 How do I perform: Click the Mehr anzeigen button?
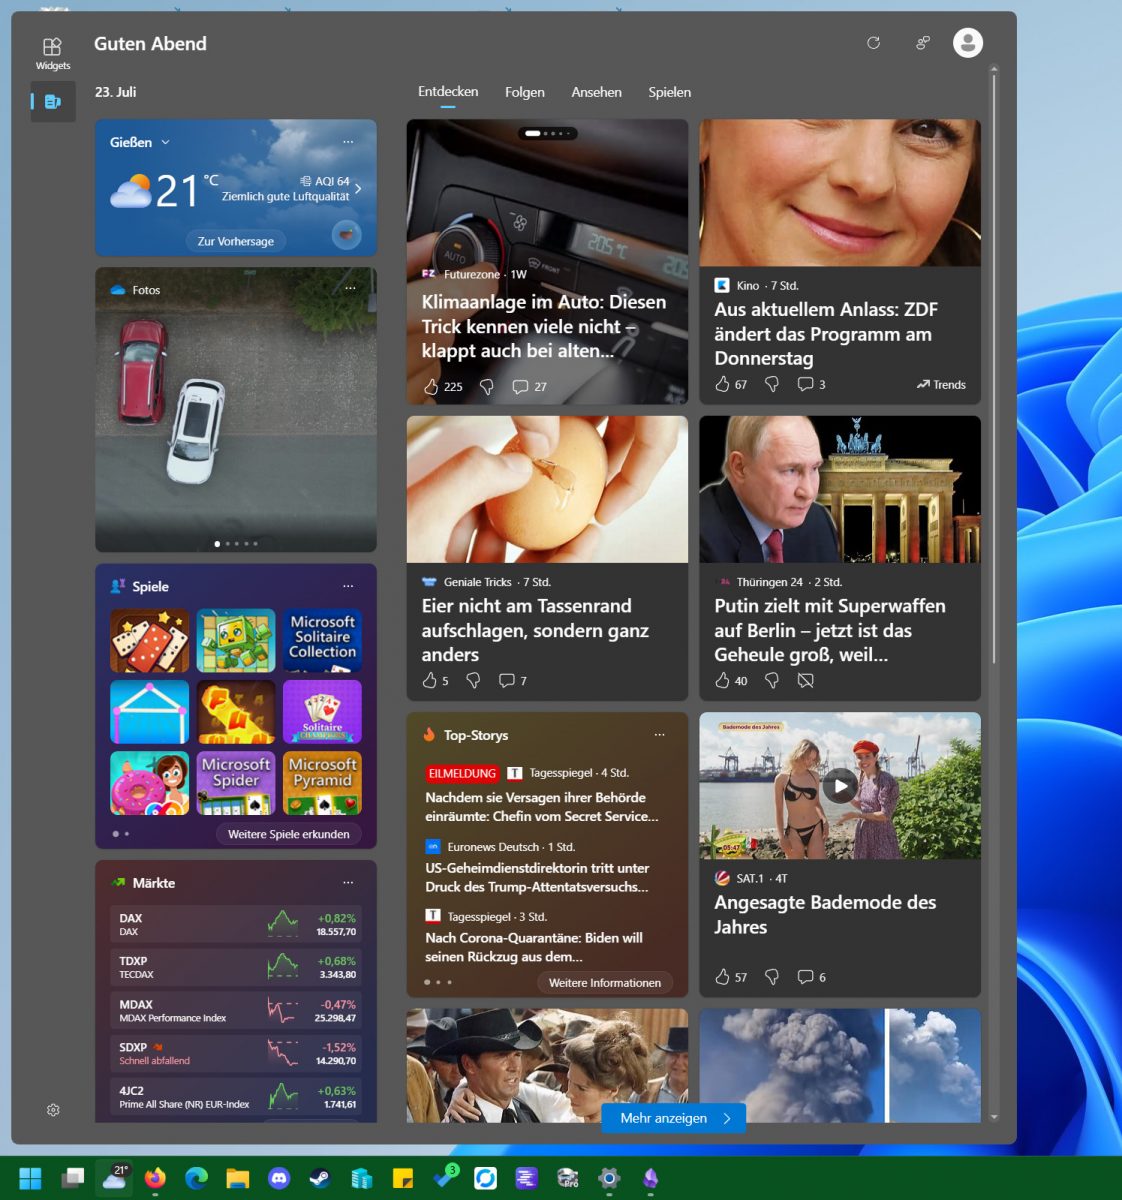coord(672,1118)
